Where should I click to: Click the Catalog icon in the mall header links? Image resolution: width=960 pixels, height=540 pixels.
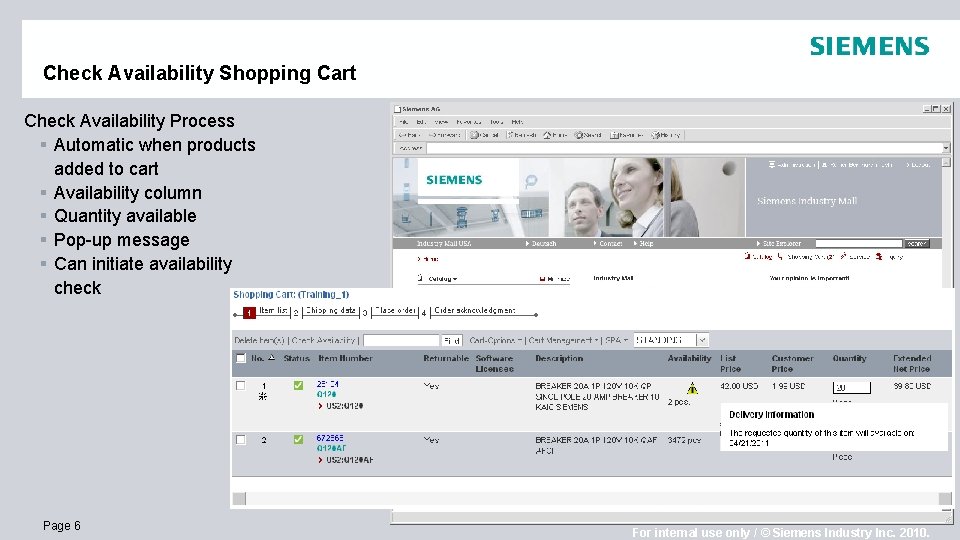pyautogui.click(x=748, y=257)
